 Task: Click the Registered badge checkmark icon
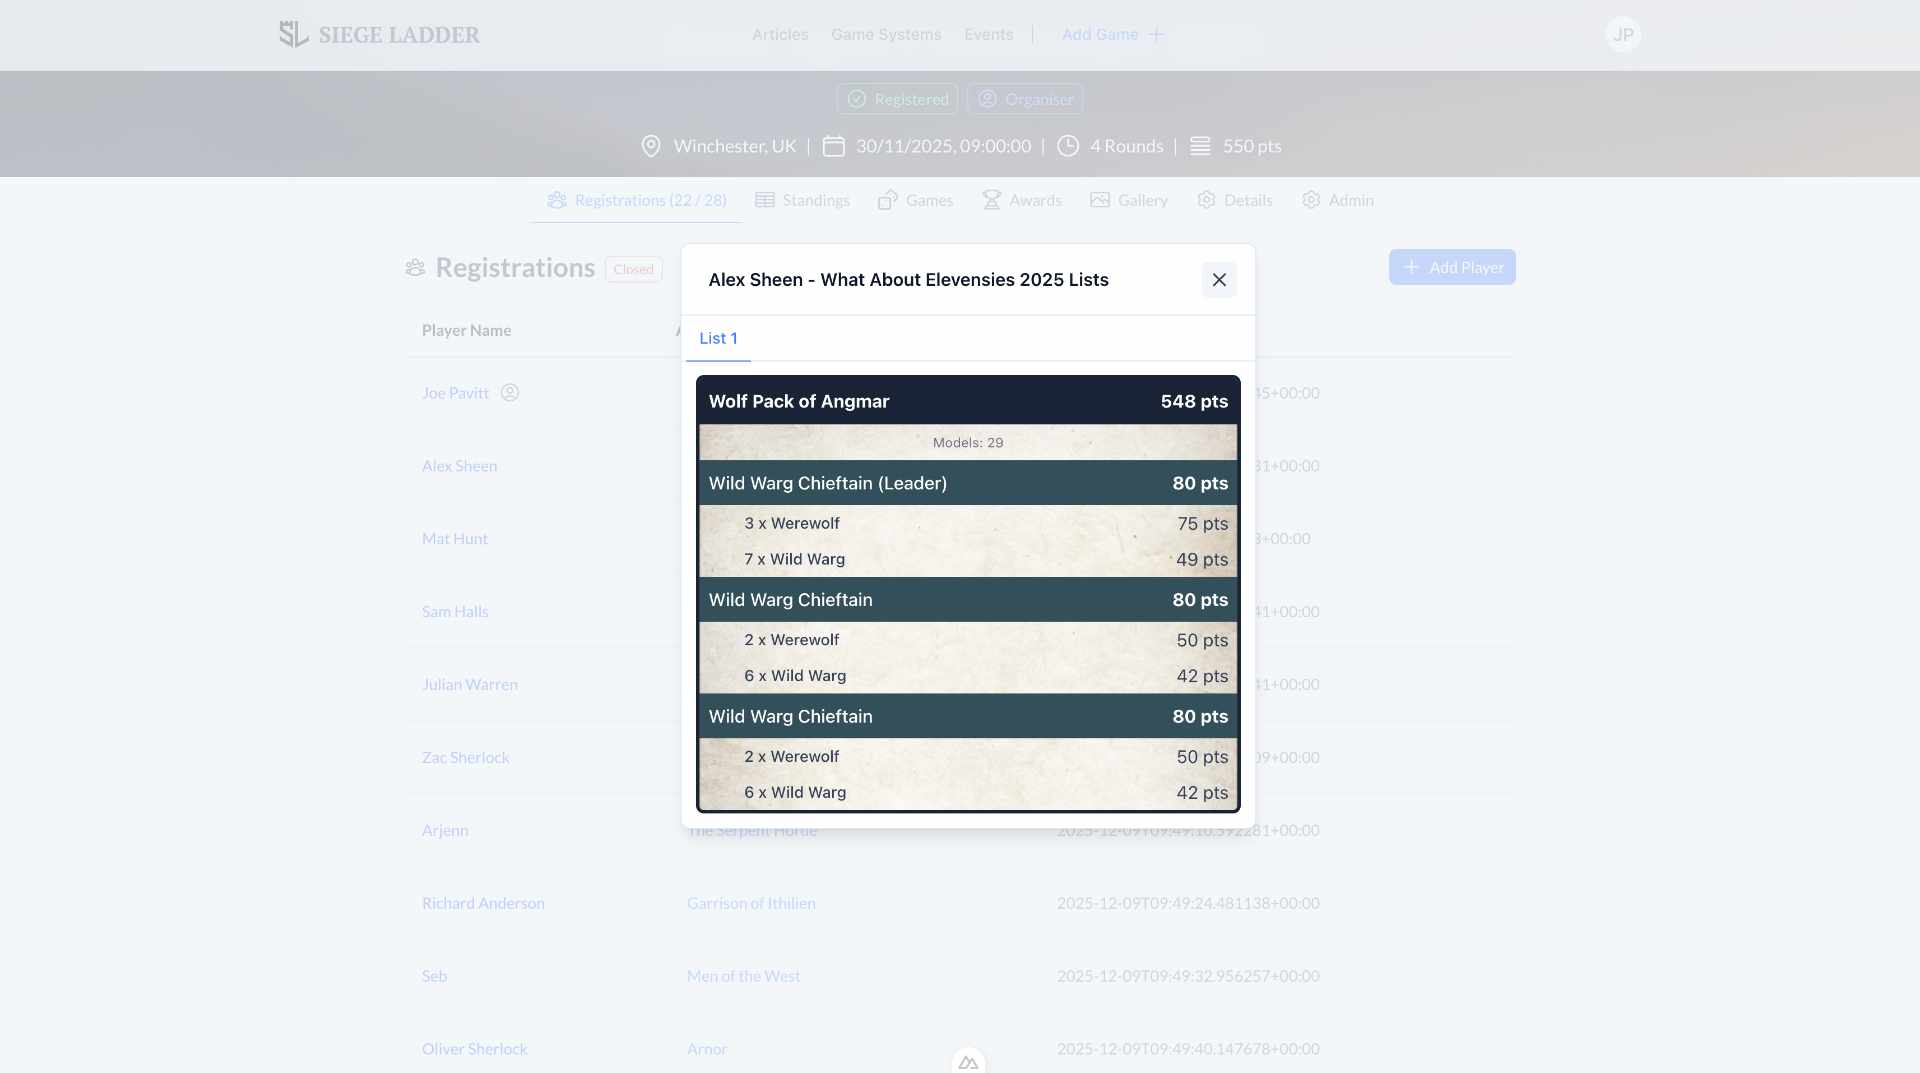click(857, 99)
